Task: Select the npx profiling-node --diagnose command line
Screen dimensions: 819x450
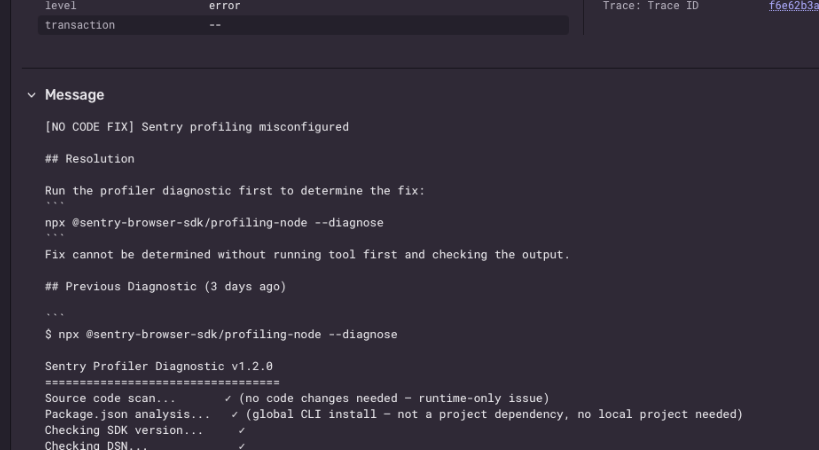Action: pyautogui.click(x=214, y=222)
